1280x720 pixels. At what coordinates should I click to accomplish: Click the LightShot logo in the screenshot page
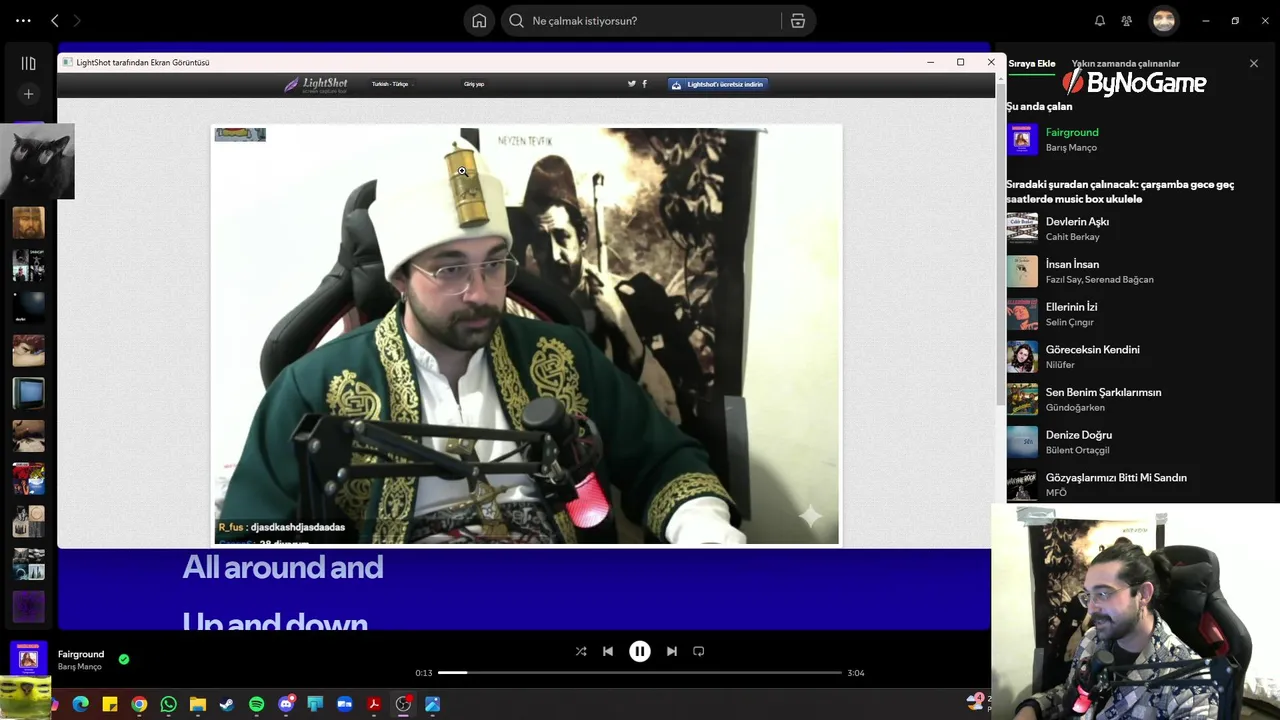click(x=316, y=84)
